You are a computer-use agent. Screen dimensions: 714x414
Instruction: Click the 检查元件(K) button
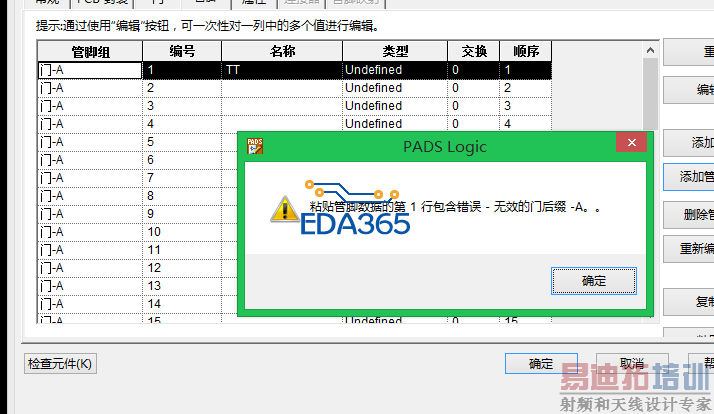60,364
